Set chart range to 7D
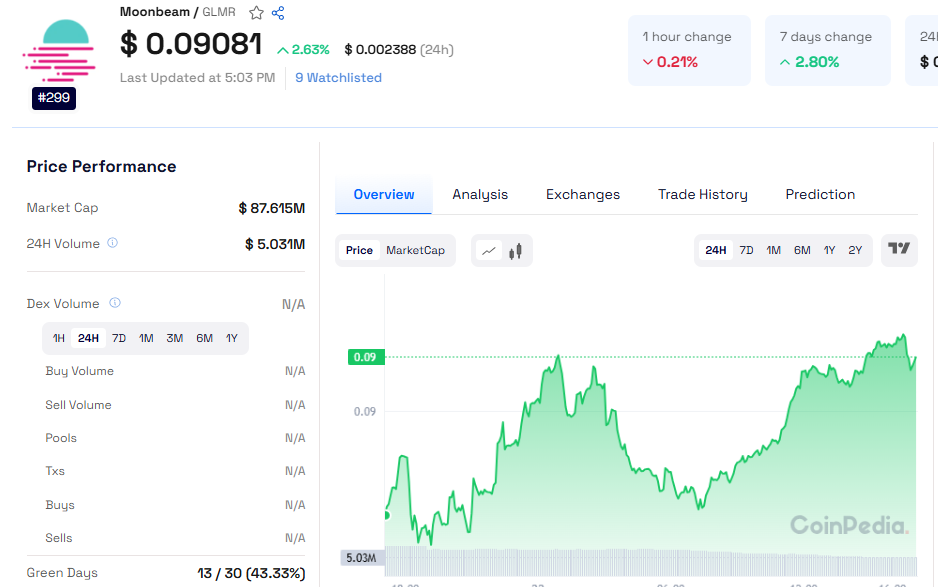 click(747, 250)
